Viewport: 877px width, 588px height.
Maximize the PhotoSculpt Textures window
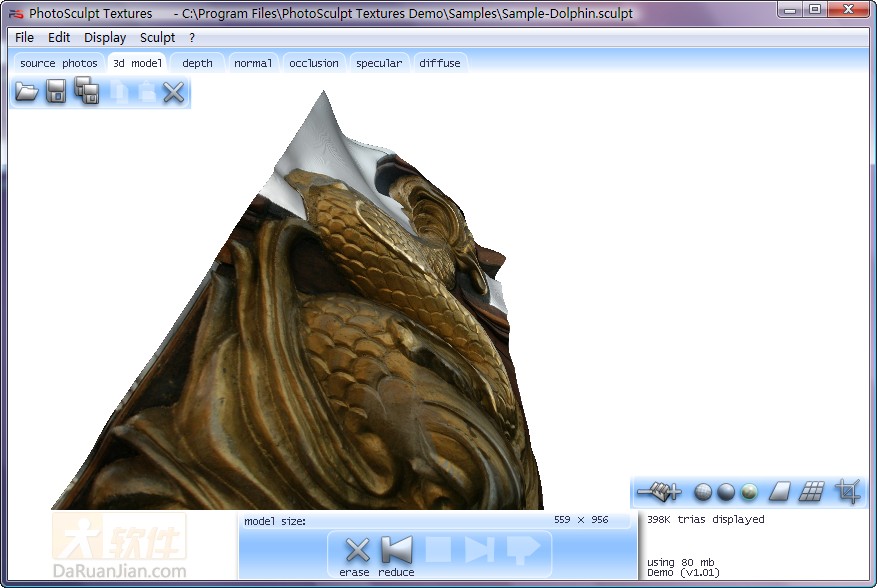point(815,10)
